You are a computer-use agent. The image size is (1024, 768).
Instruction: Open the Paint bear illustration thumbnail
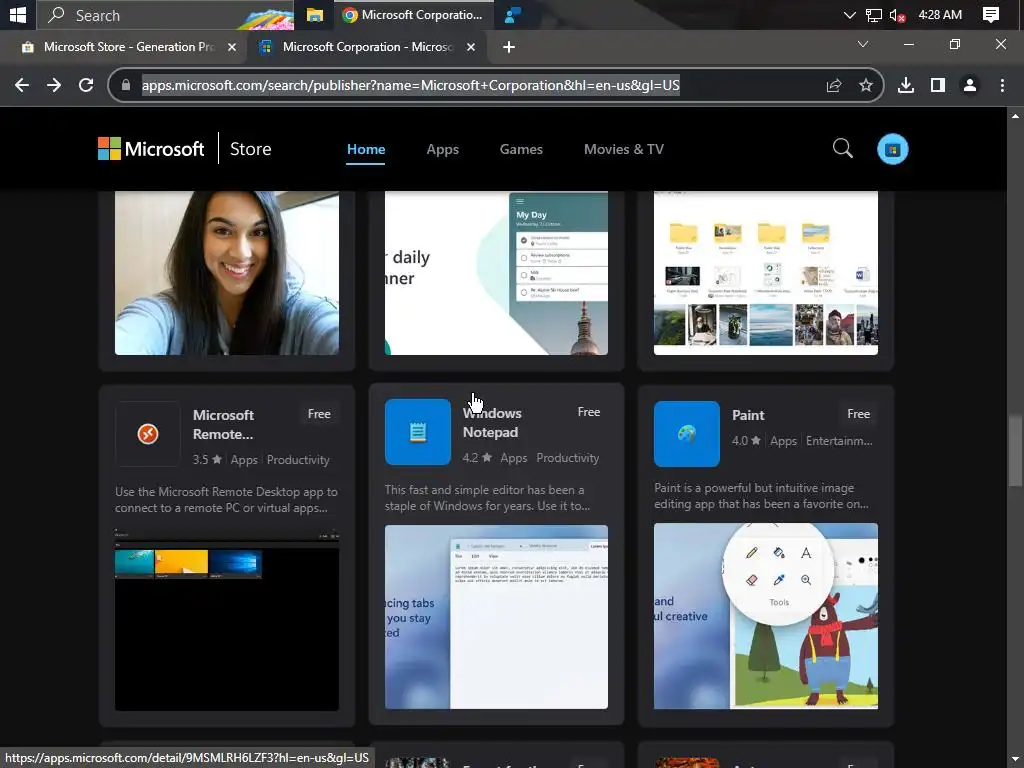click(766, 616)
